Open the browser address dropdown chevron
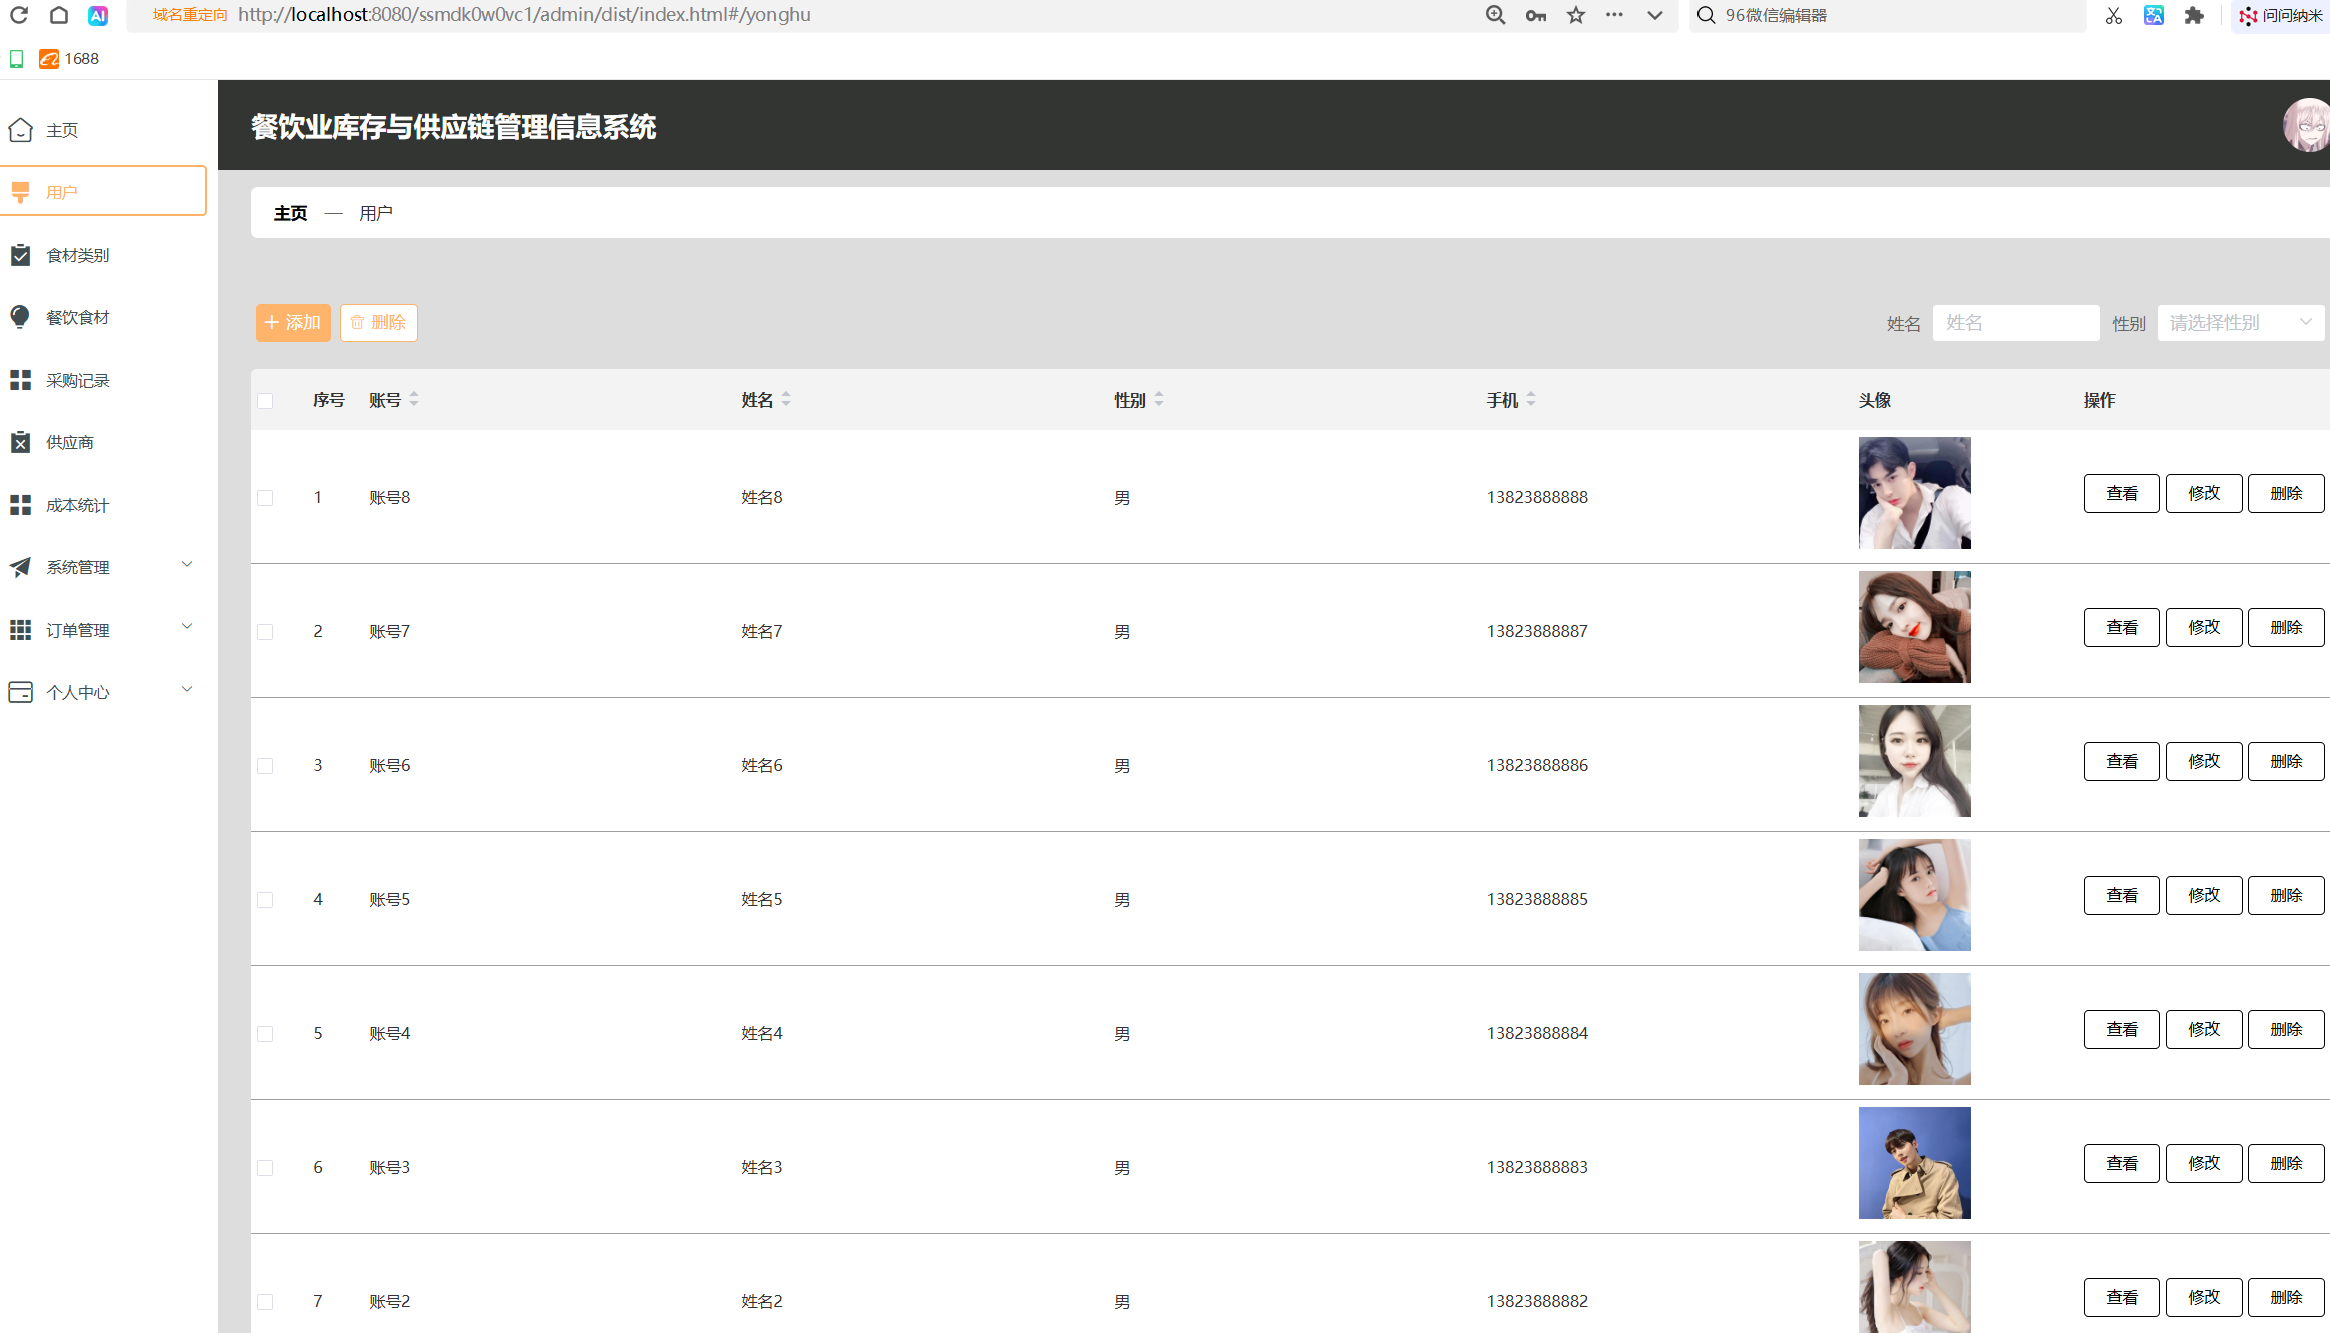Viewport: 2330px width, 1333px height. point(1655,15)
